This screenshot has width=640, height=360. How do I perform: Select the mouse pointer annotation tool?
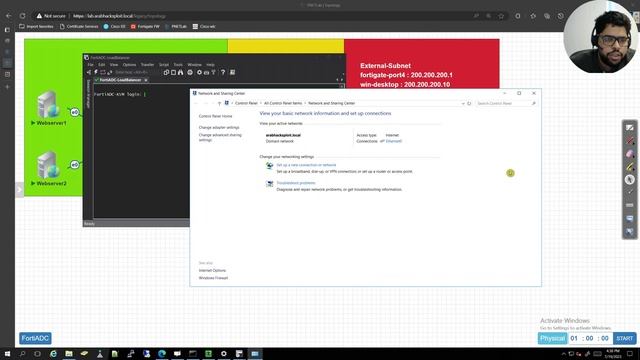tap(630, 180)
